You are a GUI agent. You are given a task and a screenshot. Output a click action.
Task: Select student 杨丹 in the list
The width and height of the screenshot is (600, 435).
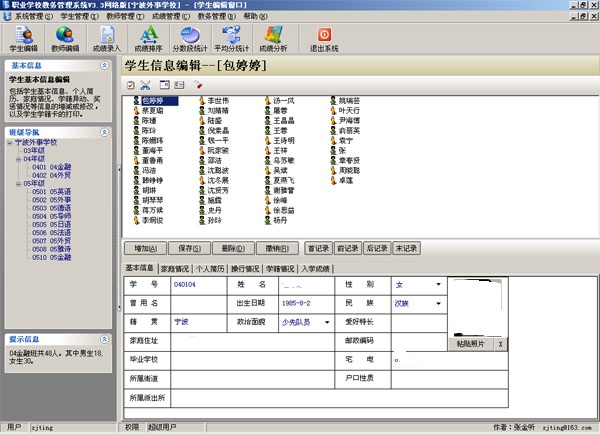coord(276,220)
